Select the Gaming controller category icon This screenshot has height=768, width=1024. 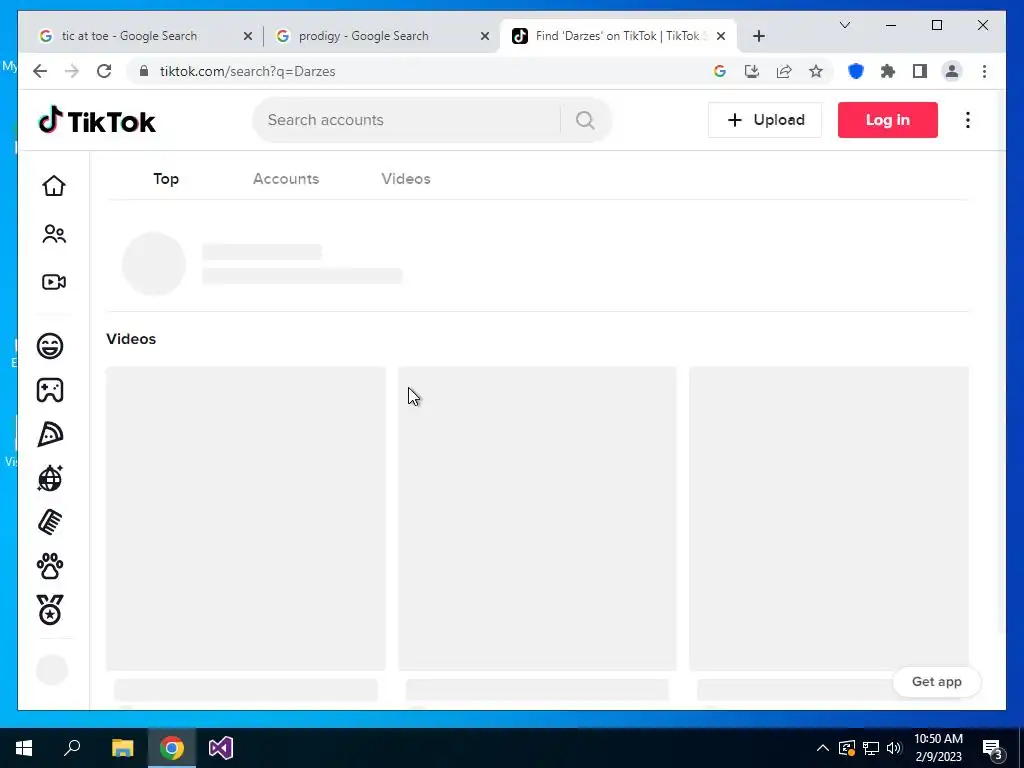click(x=50, y=390)
